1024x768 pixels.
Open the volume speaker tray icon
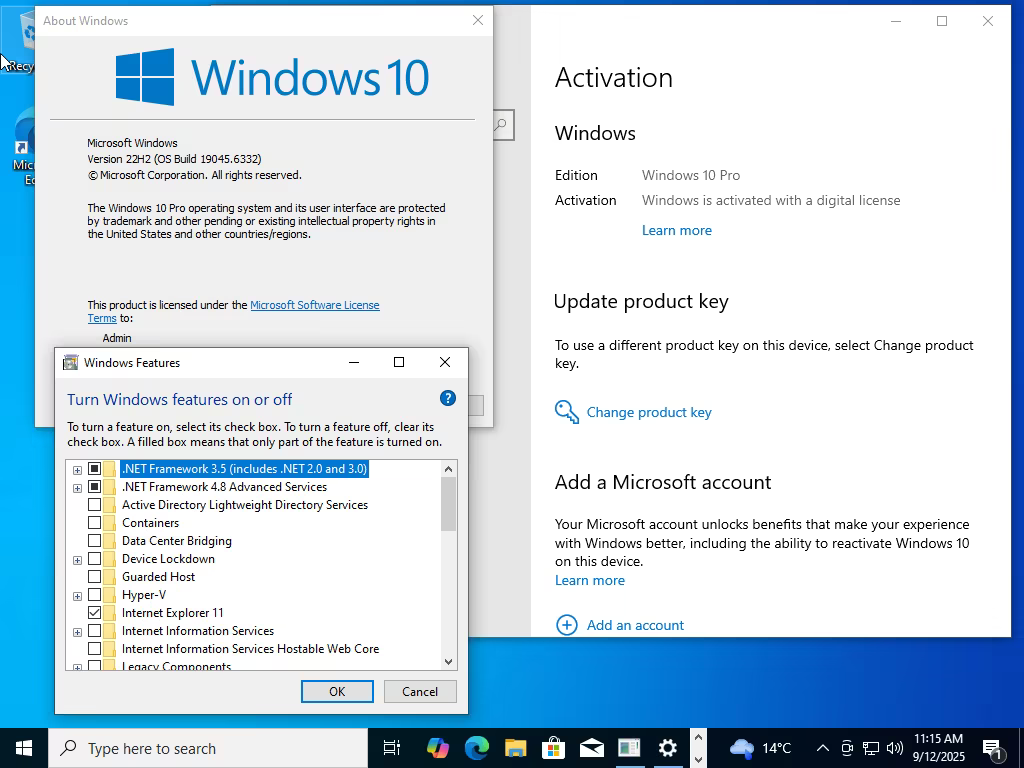[895, 748]
